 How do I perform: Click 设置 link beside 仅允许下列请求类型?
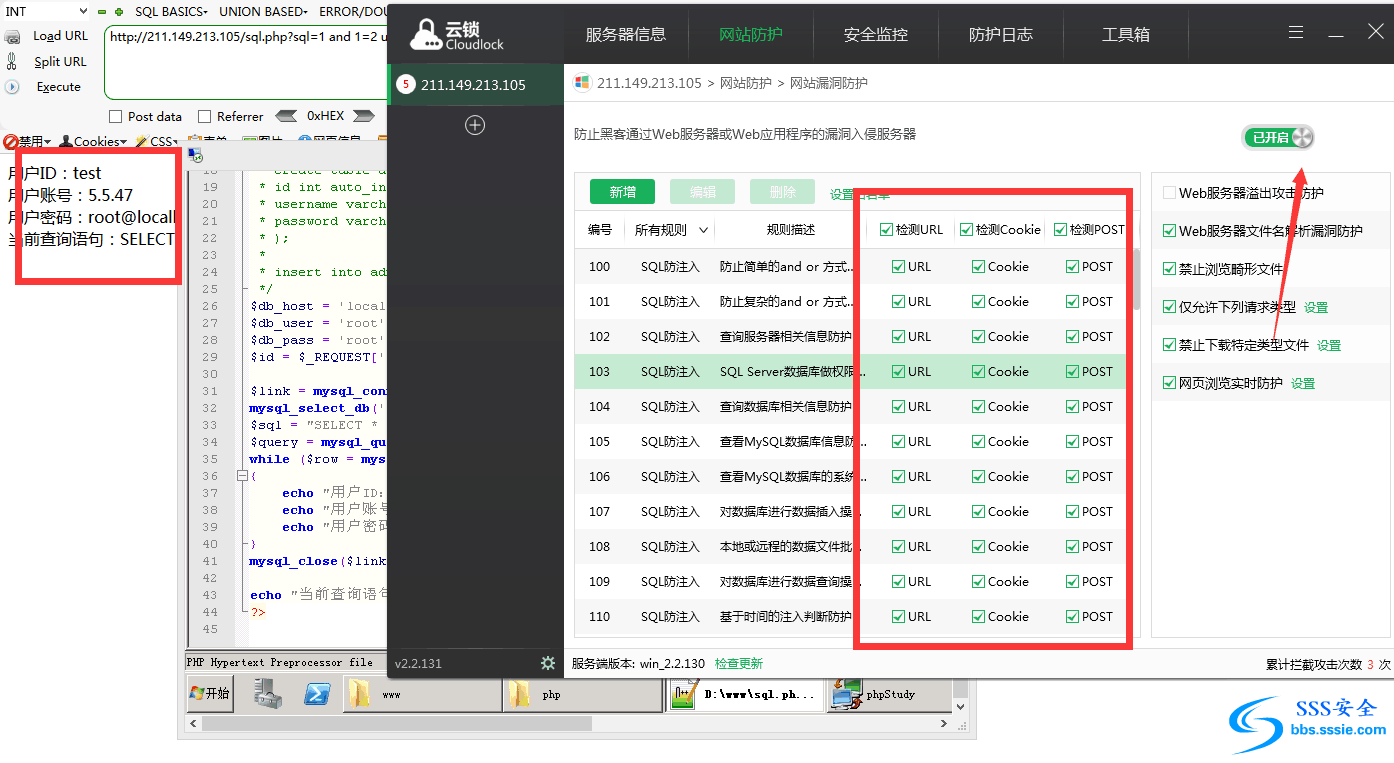click(1316, 307)
